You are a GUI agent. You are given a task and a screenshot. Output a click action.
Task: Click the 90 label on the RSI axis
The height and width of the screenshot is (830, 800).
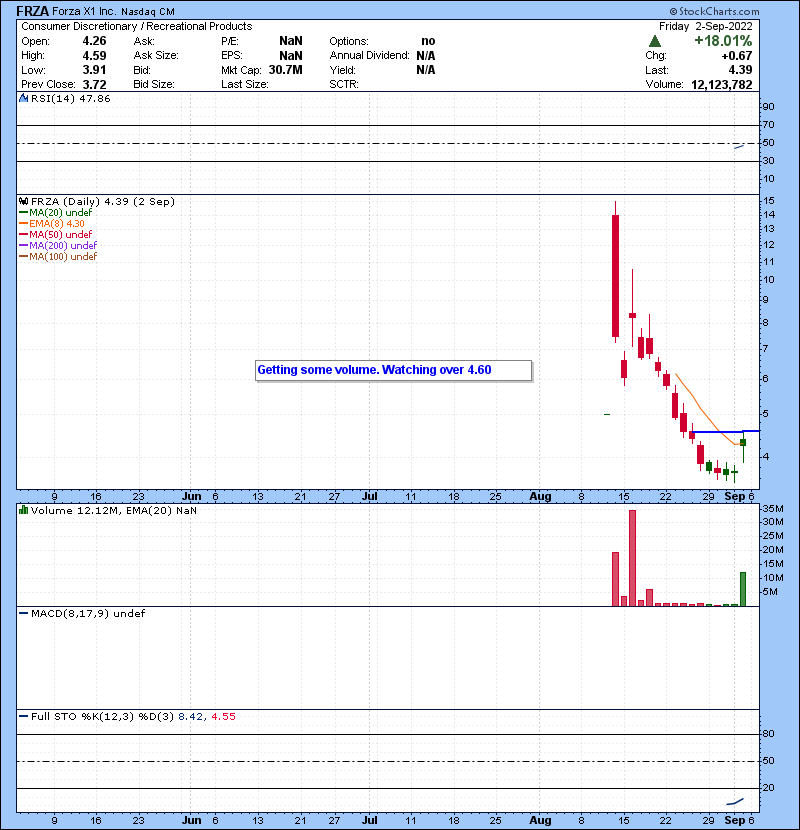[x=768, y=106]
